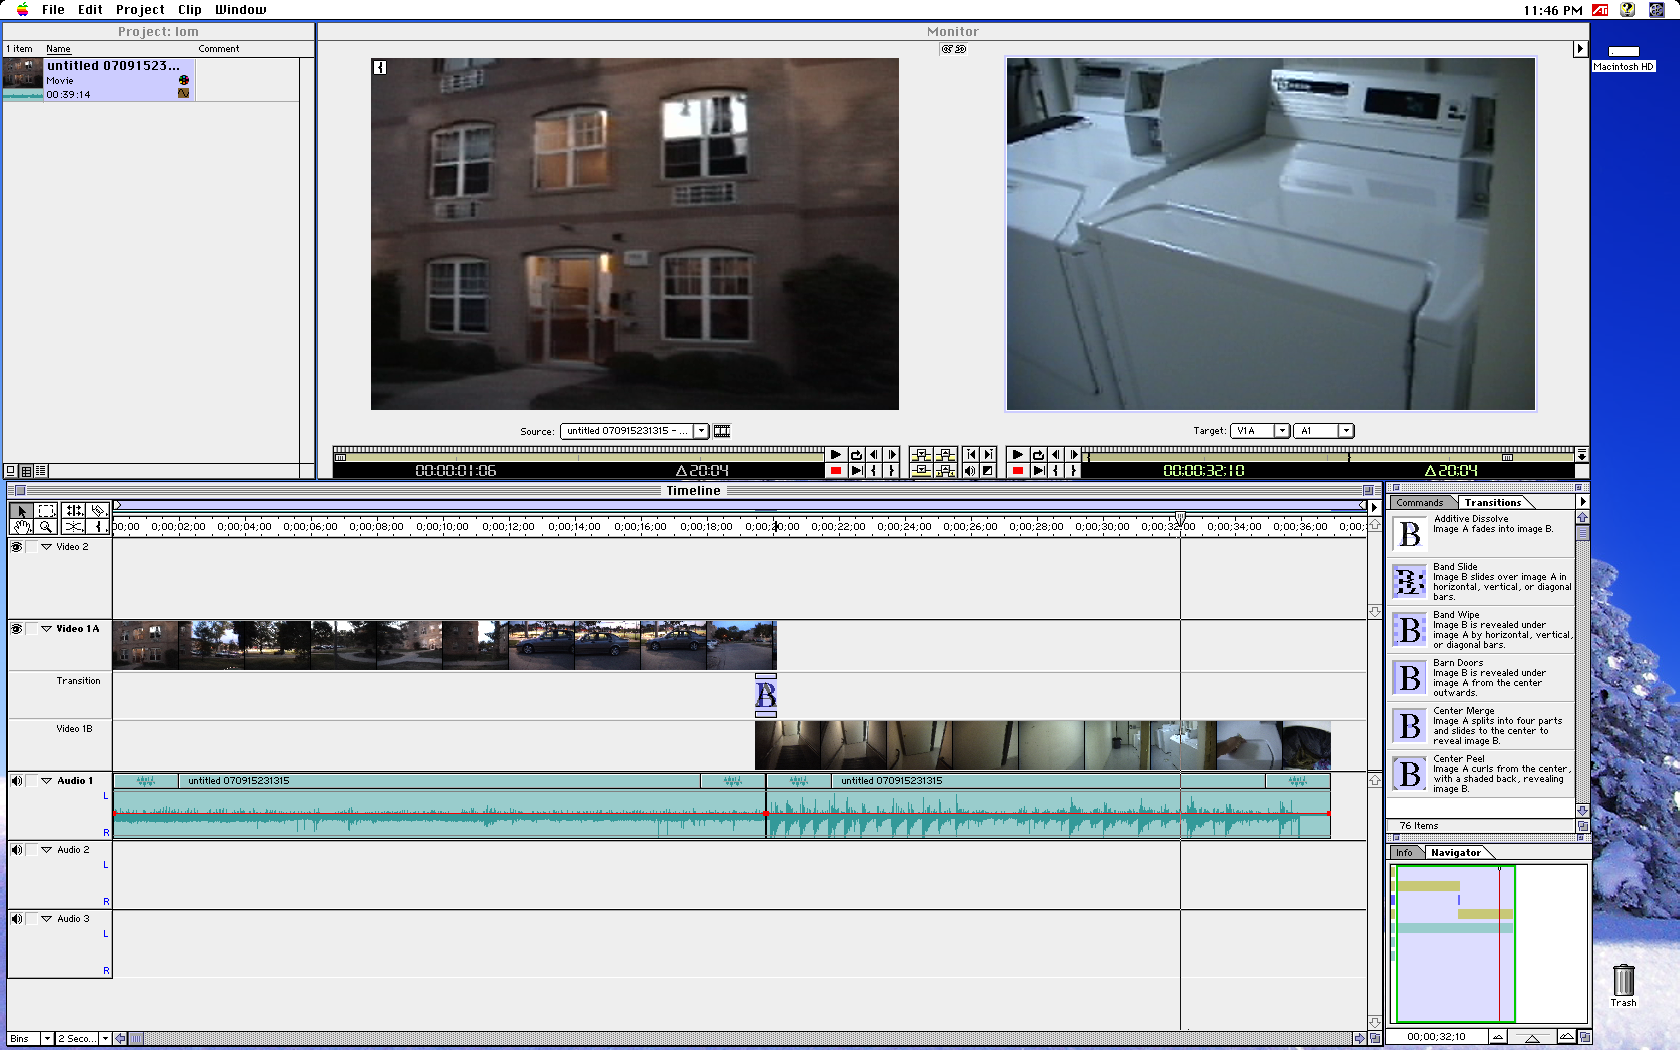Click the Band Slide transition icon
Screen dimensions: 1680x1050
(x=1409, y=581)
